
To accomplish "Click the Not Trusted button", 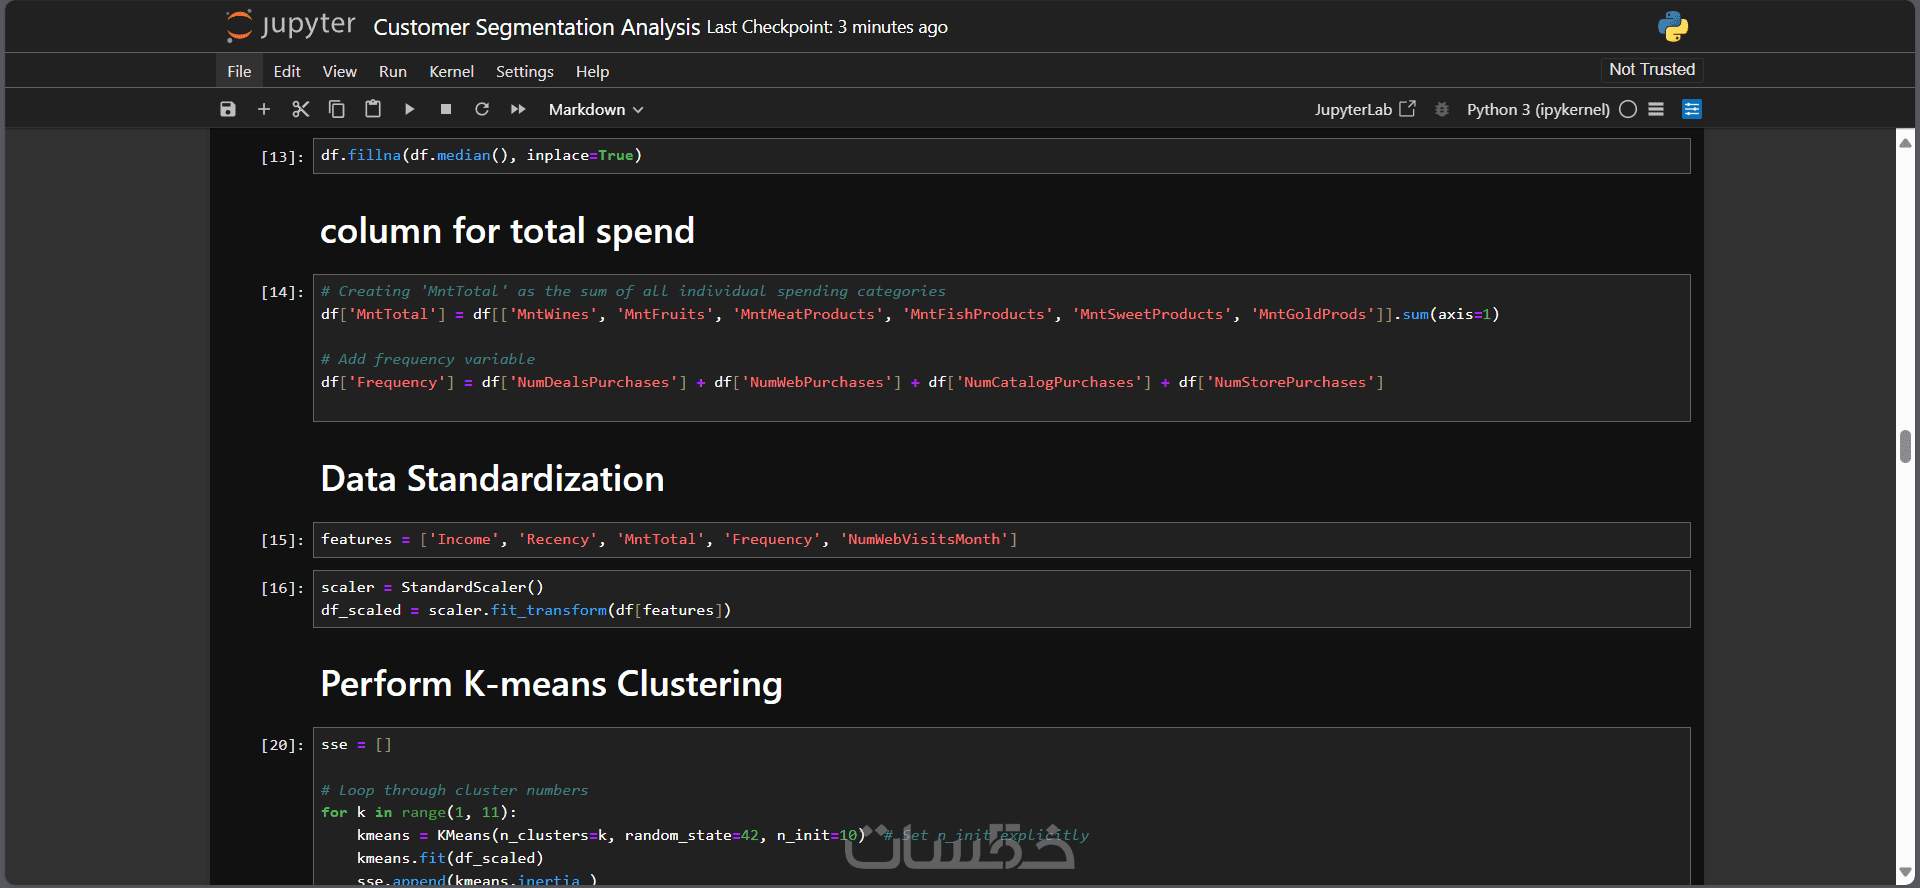I will (x=1652, y=69).
